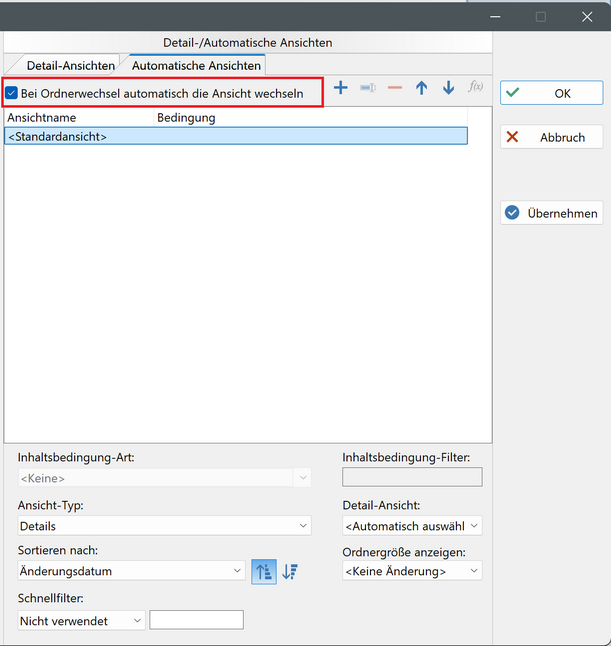Image resolution: width=611 pixels, height=646 pixels.
Task: Switch to the Detail-Ansichten tab
Action: 70,66
